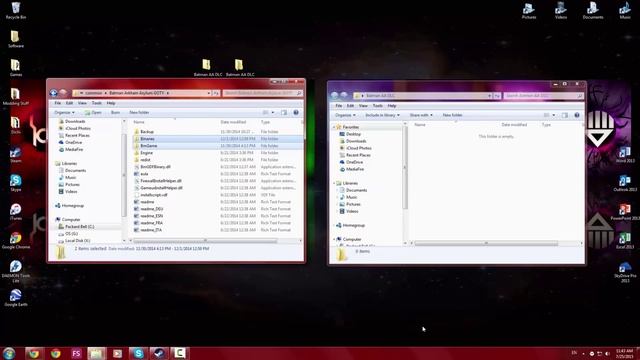Viewport: 640px width, 360px height.
Task: Launch Excel 2013 from the desktop
Action: pos(625,240)
